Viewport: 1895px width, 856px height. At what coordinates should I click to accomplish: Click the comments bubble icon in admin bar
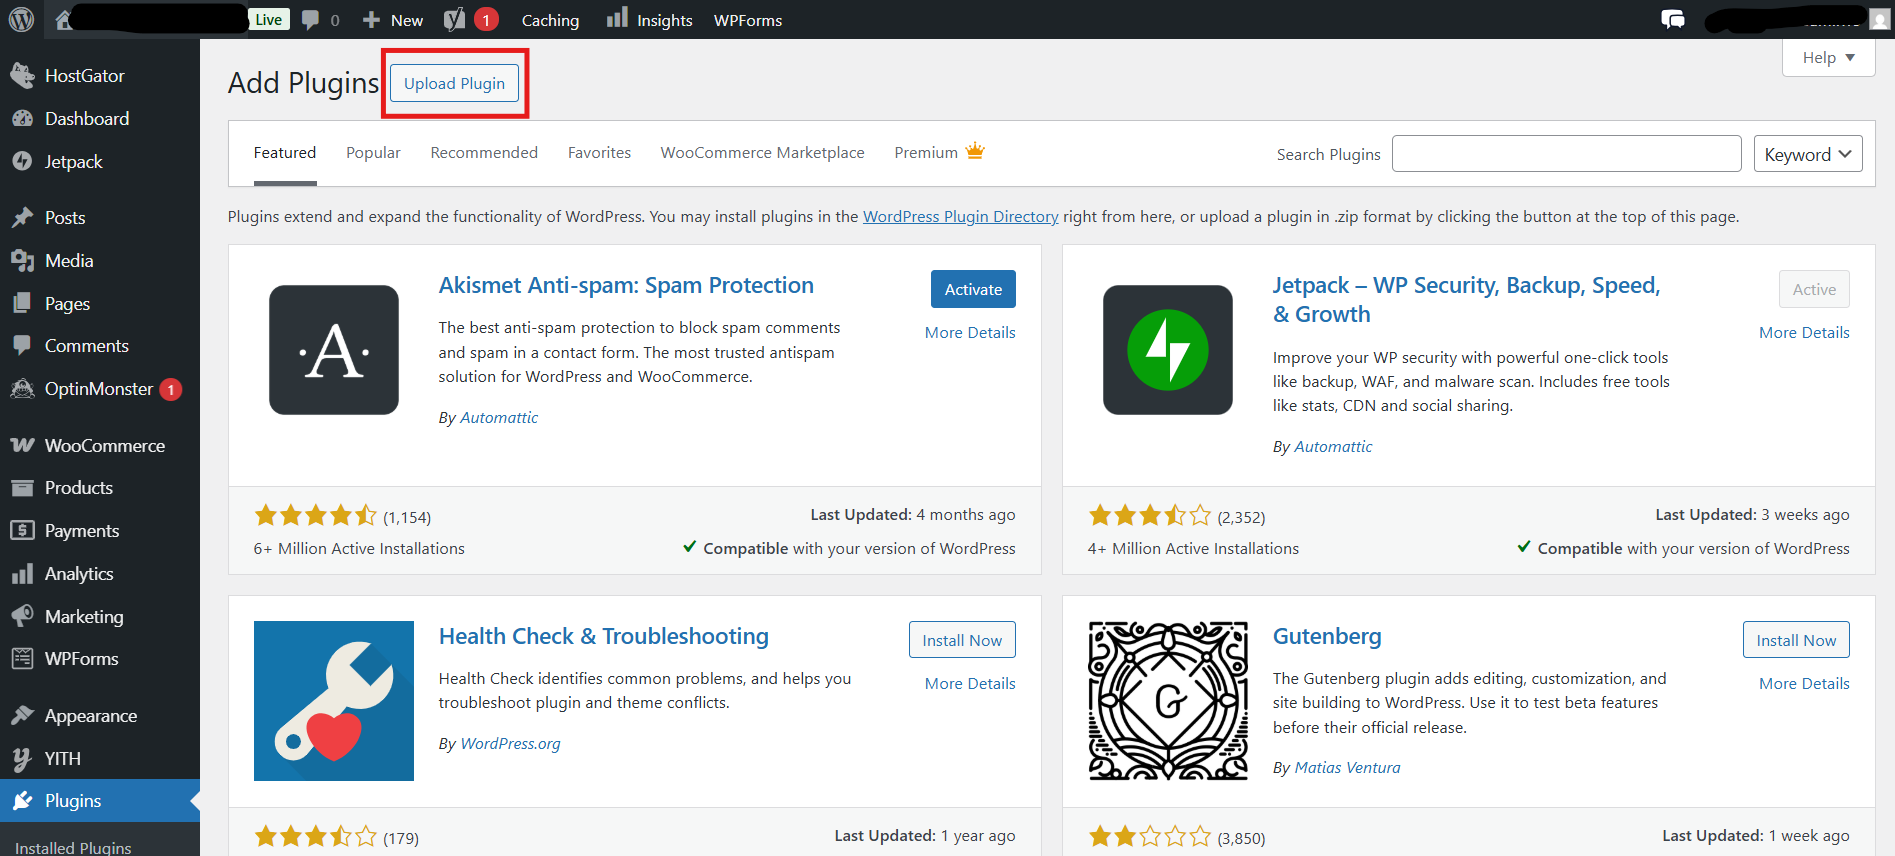pos(311,20)
